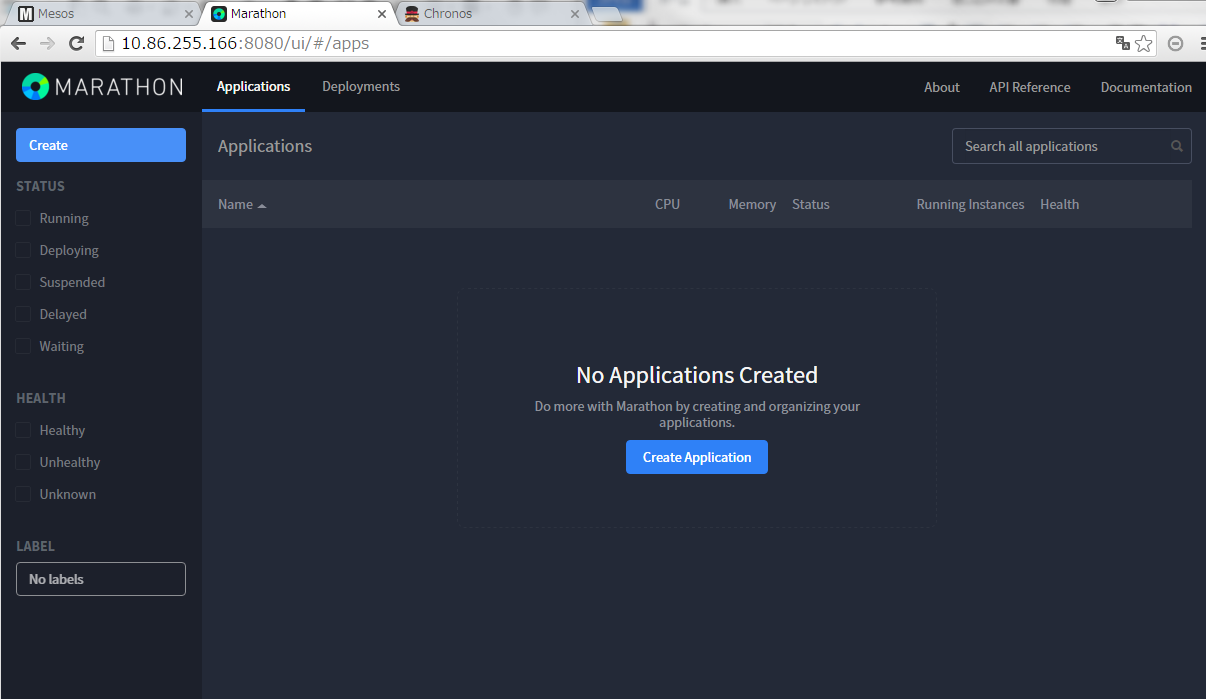Image resolution: width=1206 pixels, height=699 pixels.
Task: Click the Marathon logo icon
Action: 35,87
